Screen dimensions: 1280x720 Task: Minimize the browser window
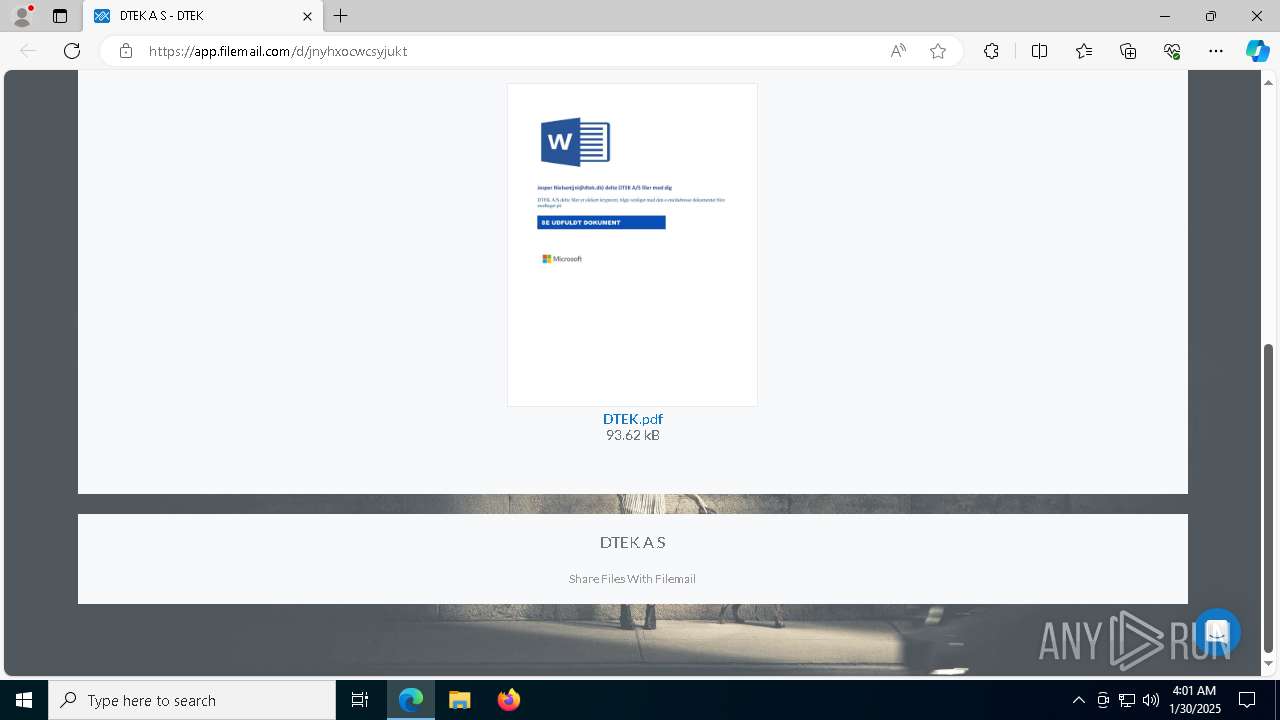[1165, 16]
